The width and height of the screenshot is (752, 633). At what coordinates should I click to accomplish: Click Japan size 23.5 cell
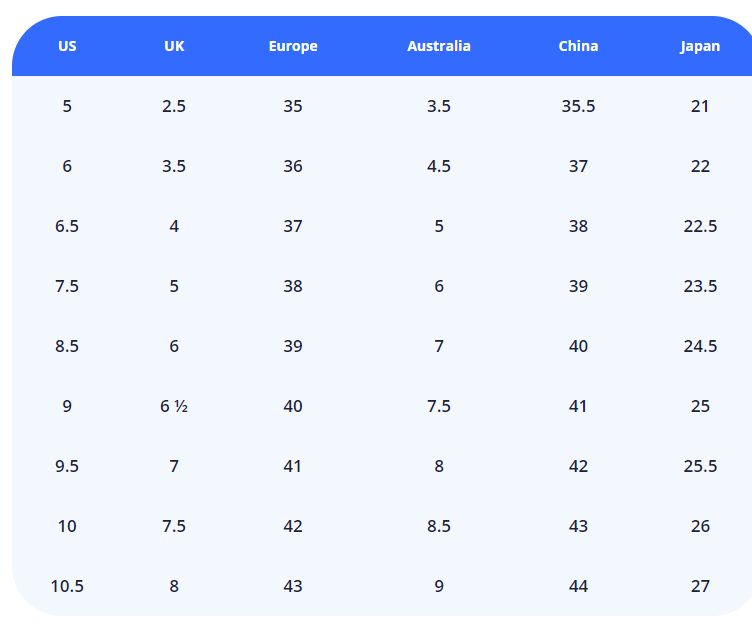(x=700, y=286)
